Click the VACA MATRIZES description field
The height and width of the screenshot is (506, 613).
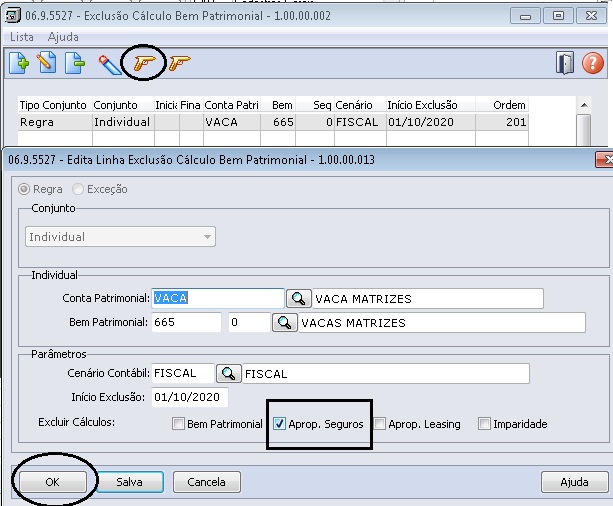pyautogui.click(x=428, y=299)
